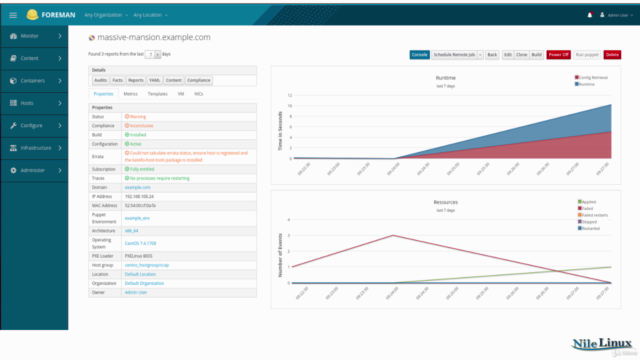Expand the Hosts menu chevron
This screenshot has width=640, height=360.
pos(60,103)
